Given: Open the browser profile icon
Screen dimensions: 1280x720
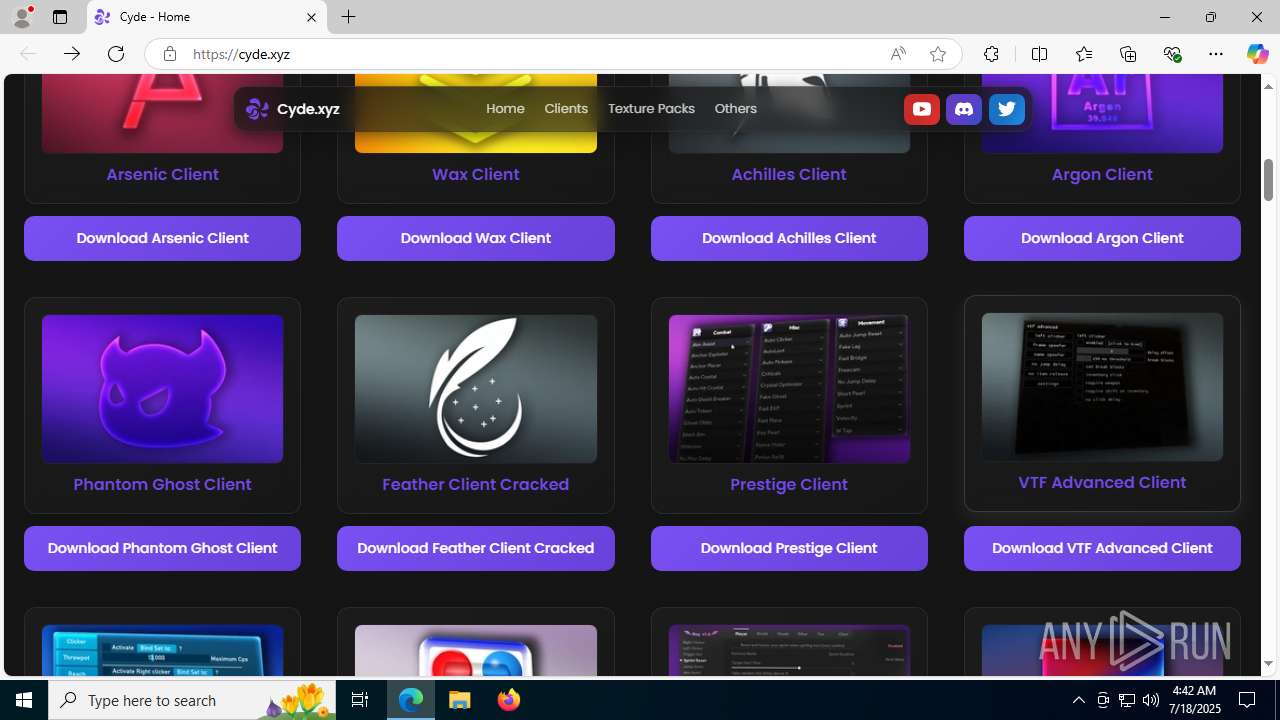Looking at the screenshot, I should [22, 17].
